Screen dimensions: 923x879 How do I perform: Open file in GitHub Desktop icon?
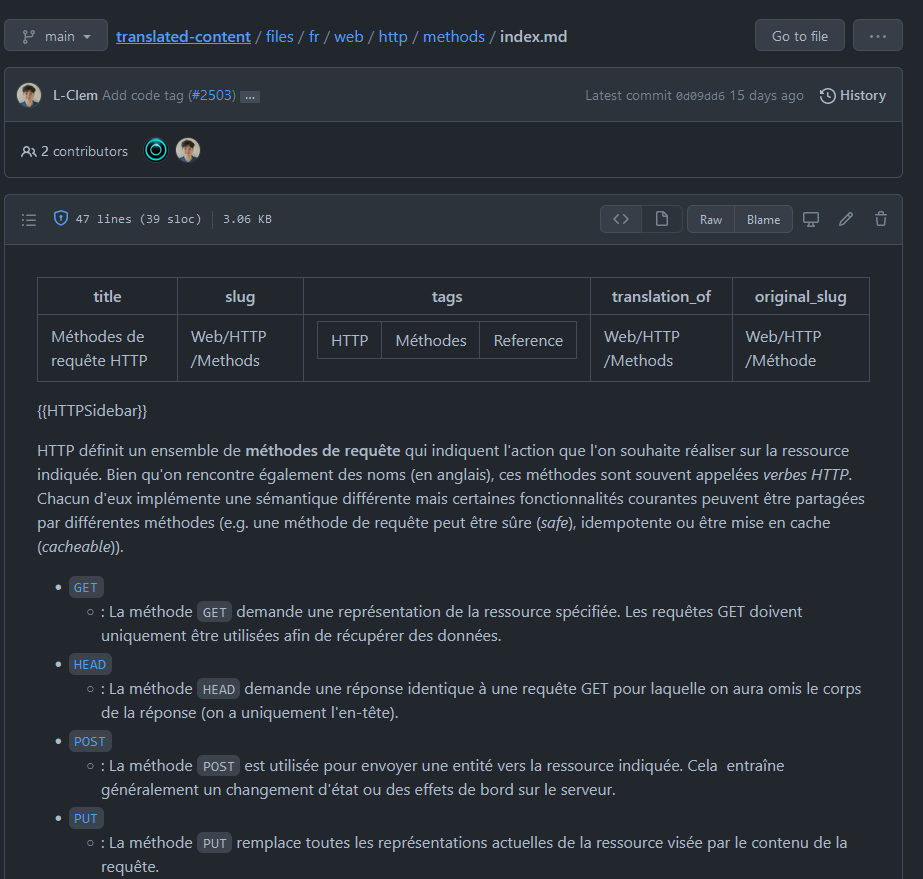tap(811, 219)
